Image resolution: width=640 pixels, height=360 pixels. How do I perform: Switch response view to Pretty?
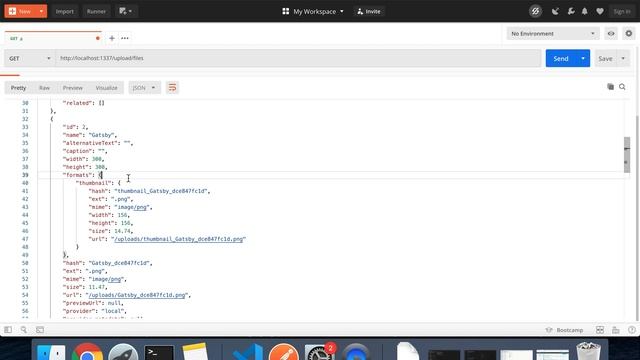point(18,88)
